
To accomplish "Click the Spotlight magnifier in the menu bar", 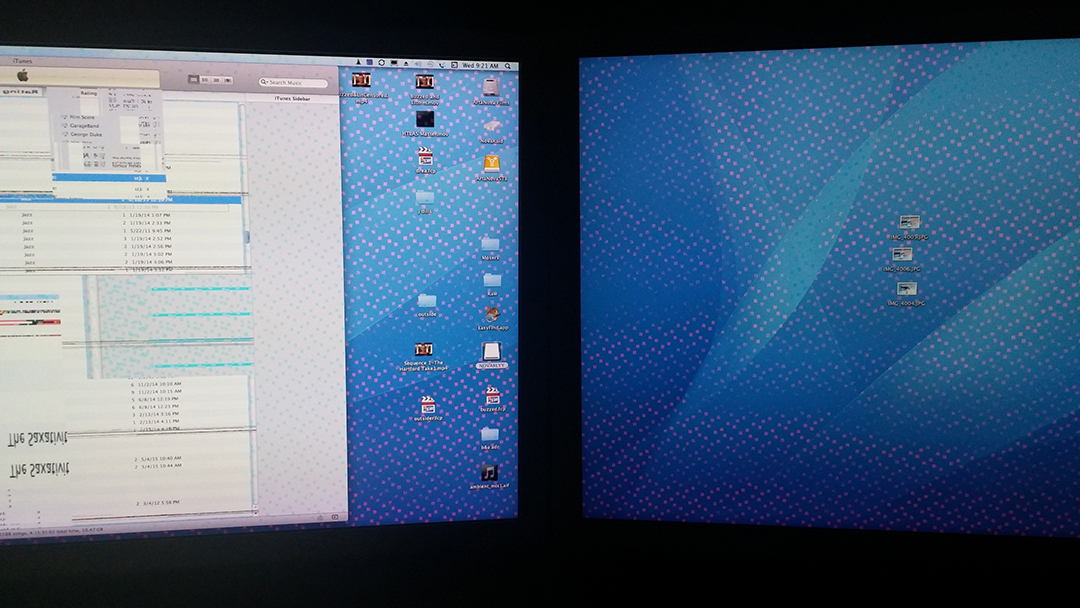I will click(508, 66).
